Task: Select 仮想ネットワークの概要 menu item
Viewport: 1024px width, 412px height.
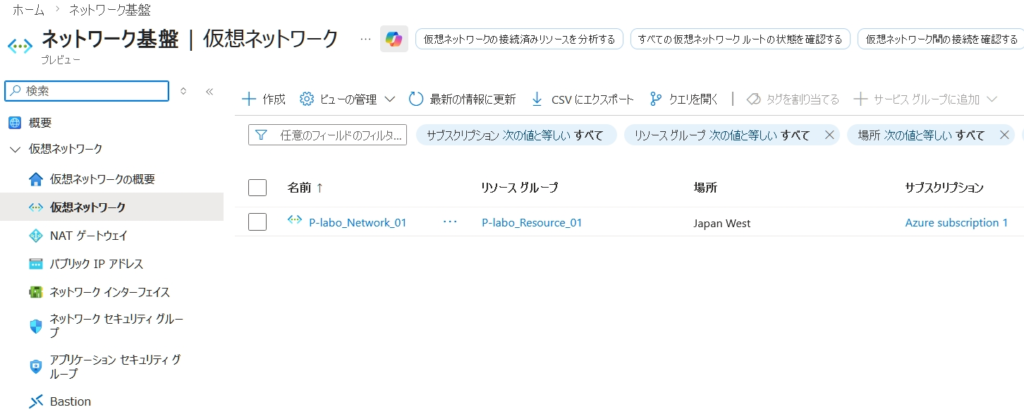Action: click(101, 179)
